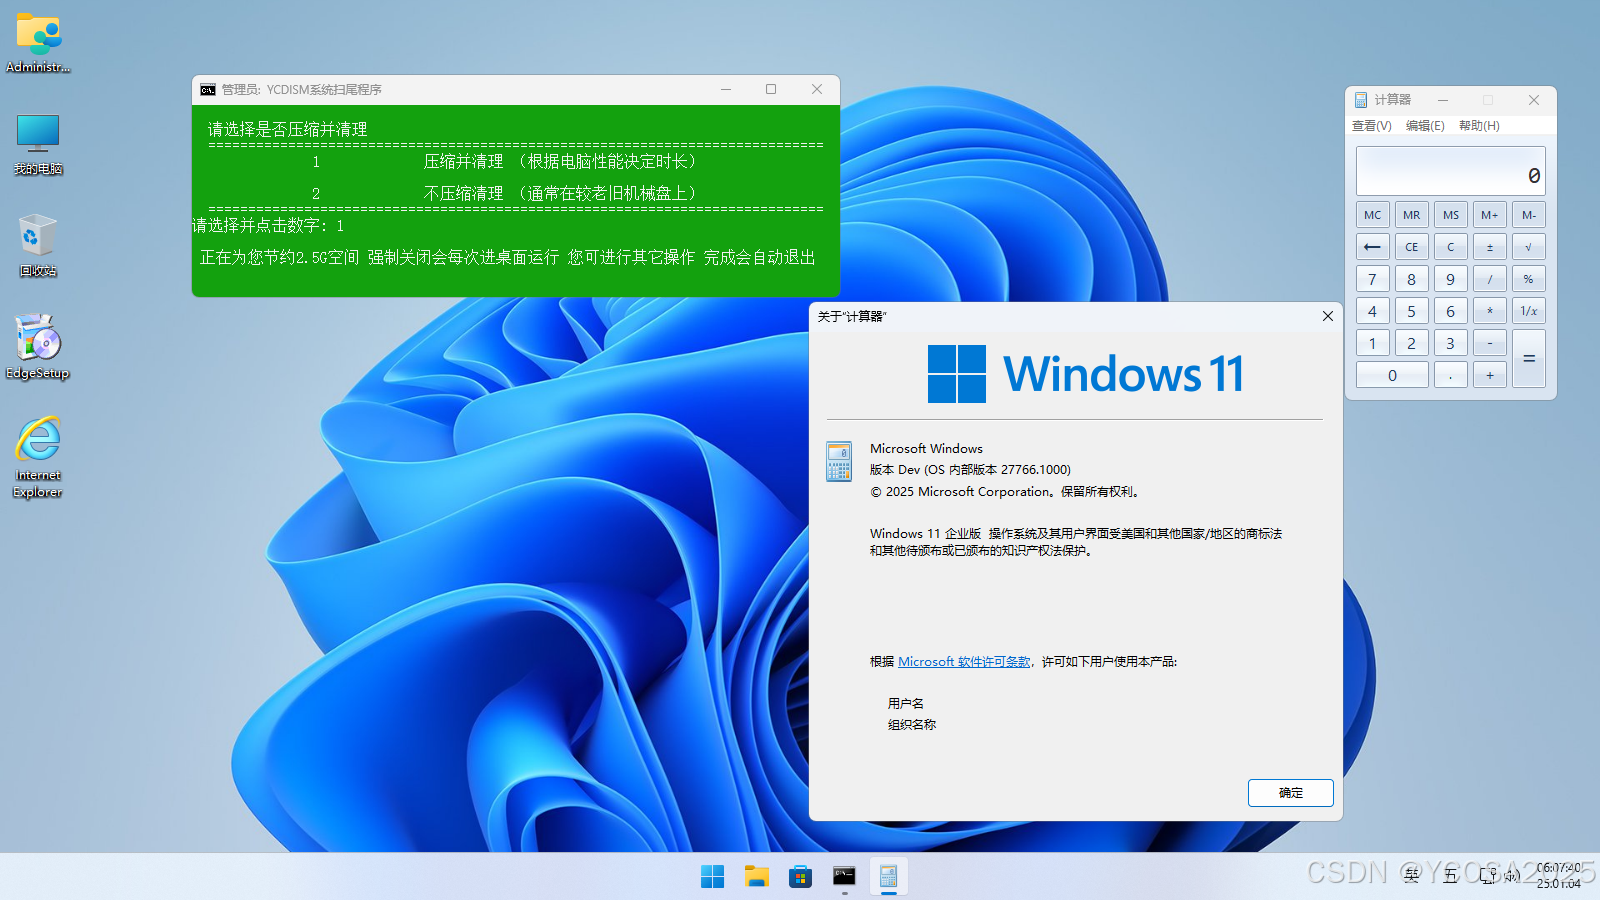This screenshot has height=900, width=1600.
Task: Click the calculator display field
Action: (1450, 171)
